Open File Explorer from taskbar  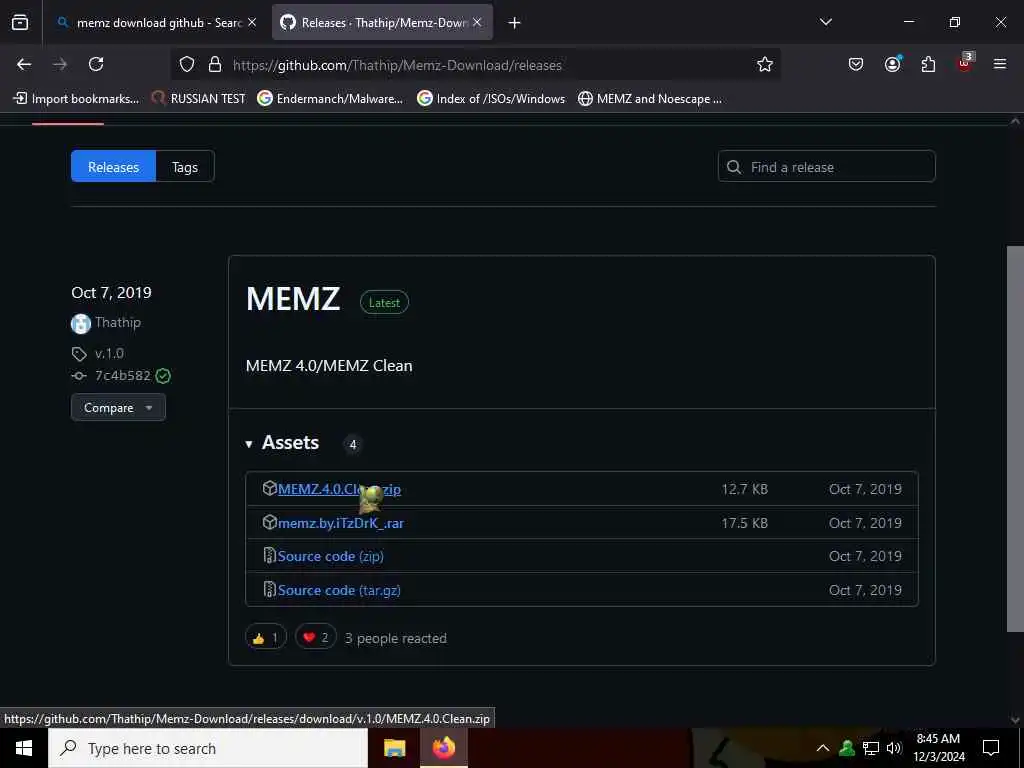[x=394, y=748]
